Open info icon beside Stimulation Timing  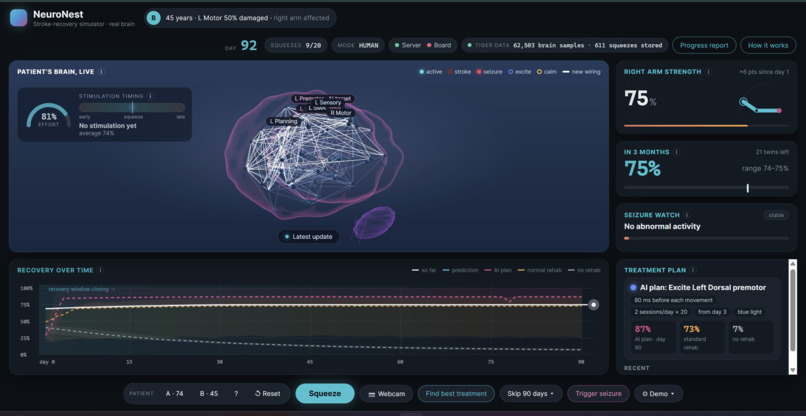[150, 96]
